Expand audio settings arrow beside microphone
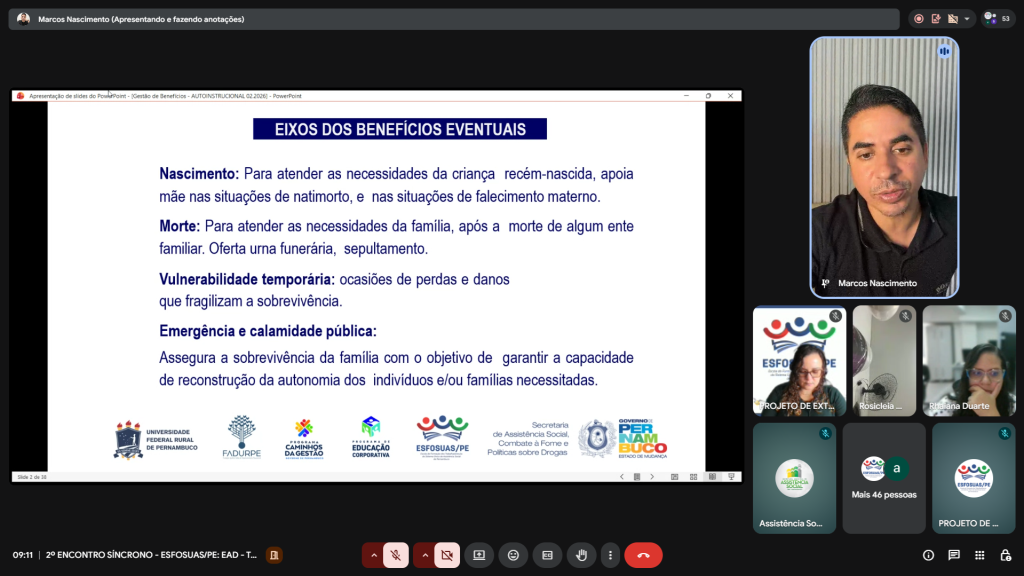1024x576 pixels. click(374, 555)
